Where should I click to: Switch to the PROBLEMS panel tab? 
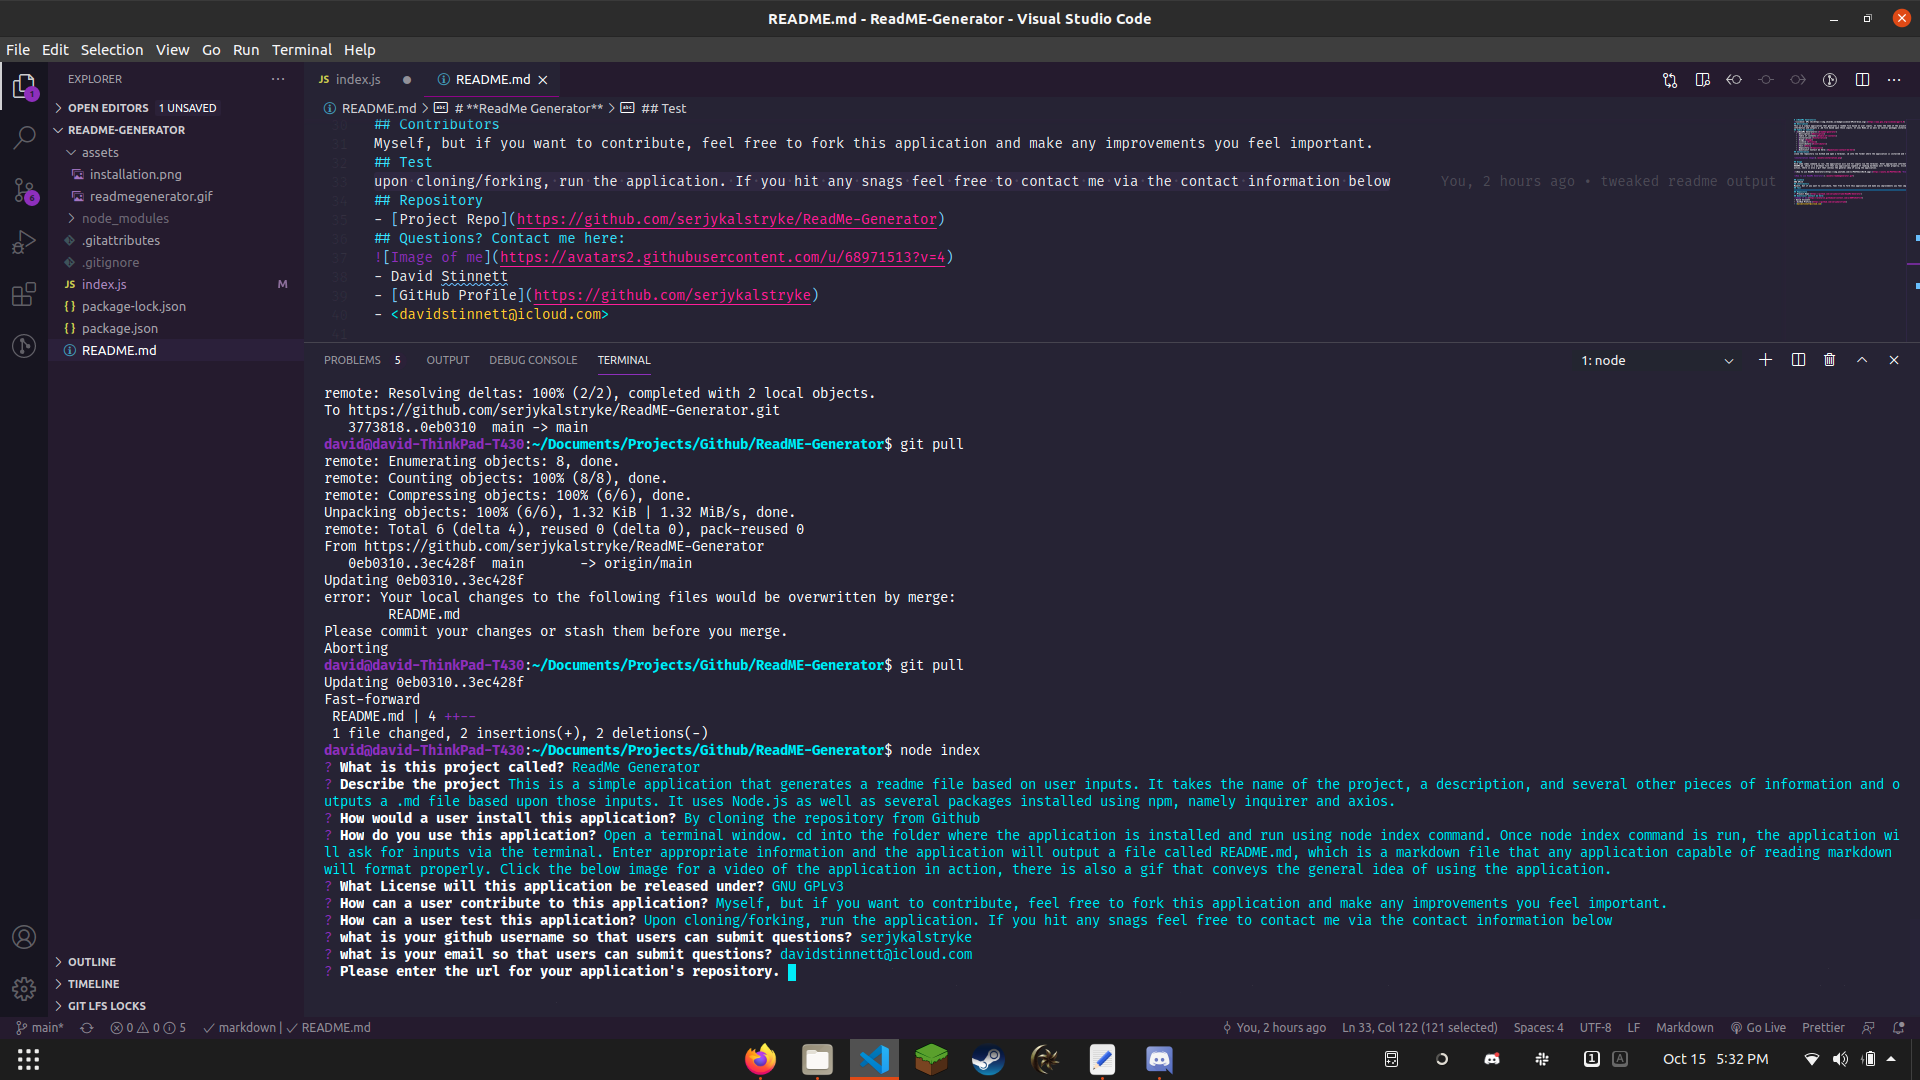coord(352,360)
